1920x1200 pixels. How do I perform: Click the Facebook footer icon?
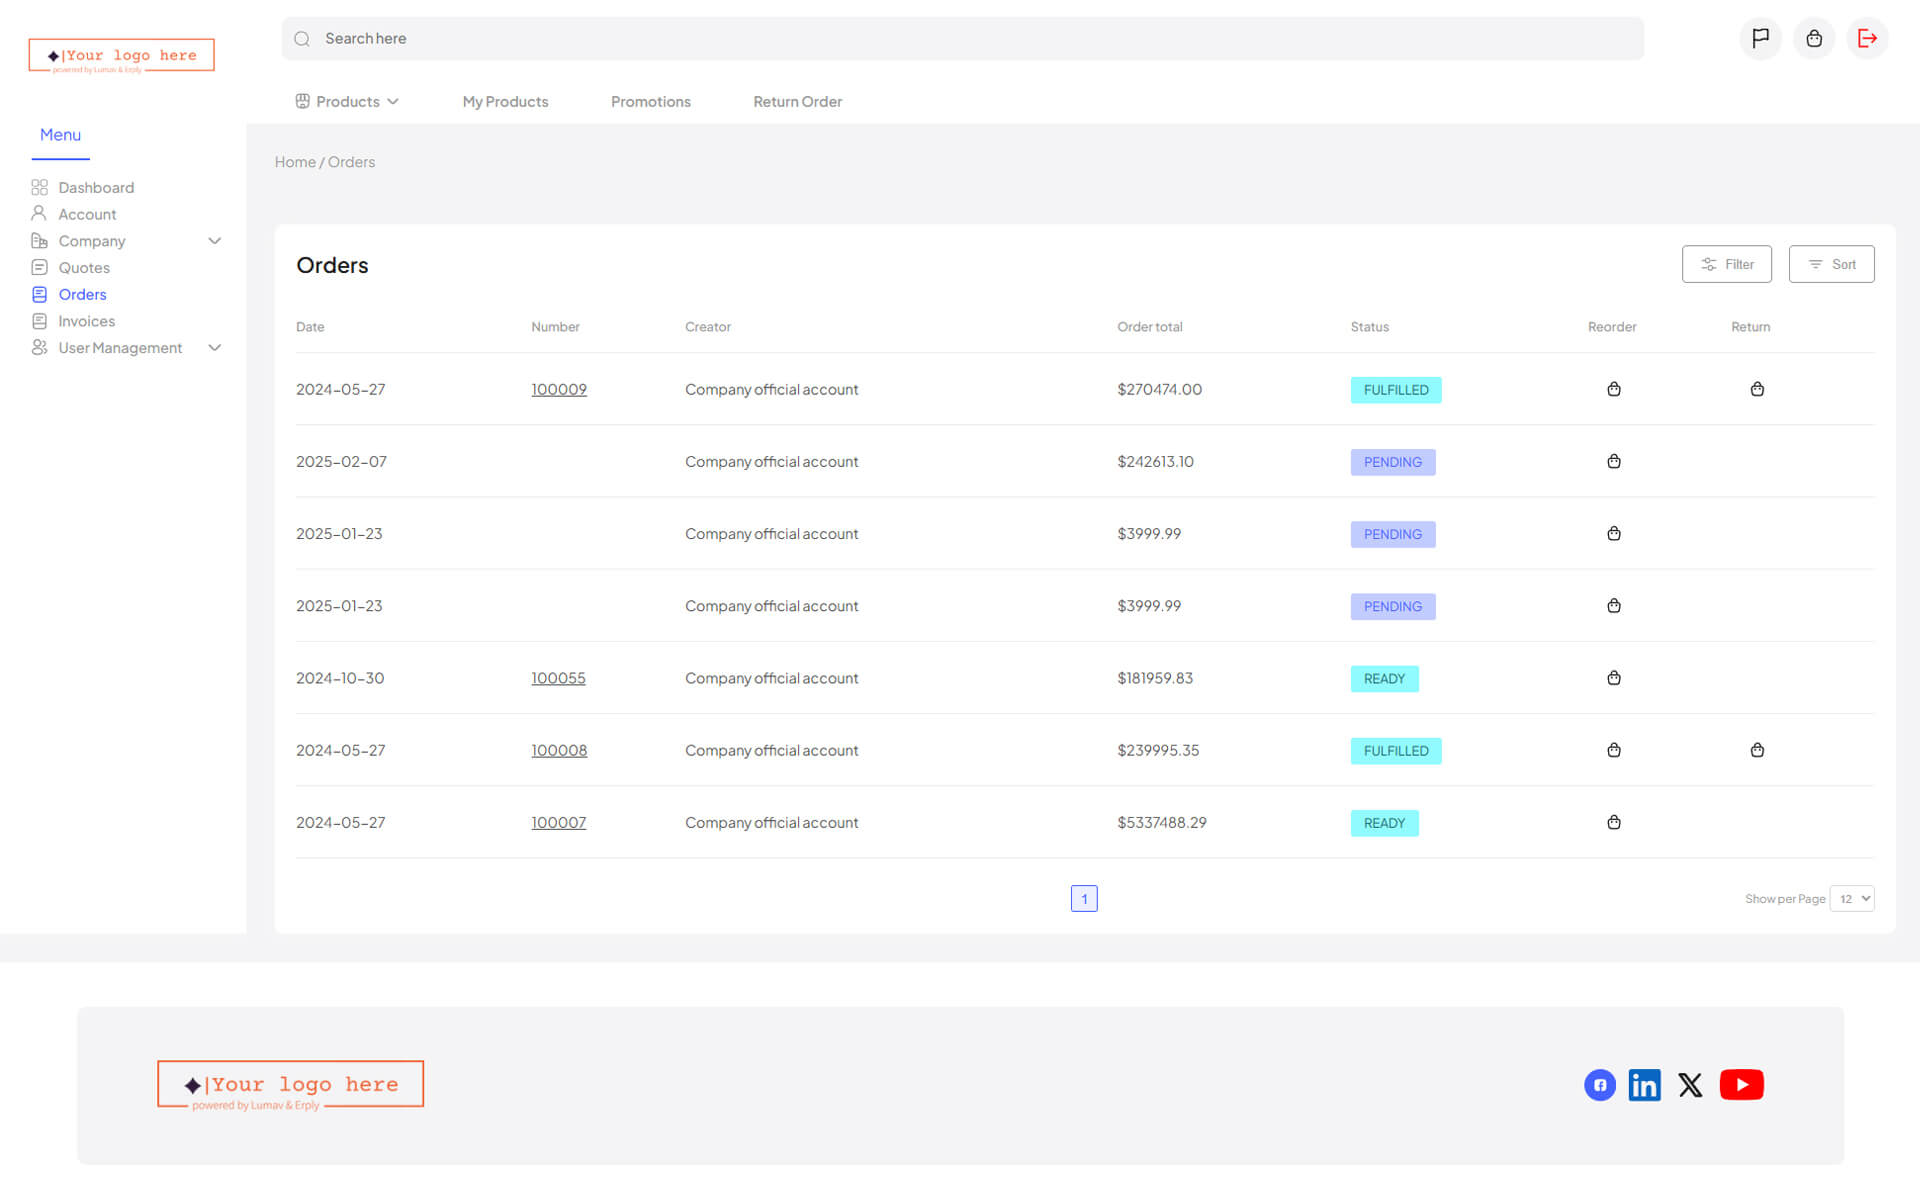pos(1599,1085)
